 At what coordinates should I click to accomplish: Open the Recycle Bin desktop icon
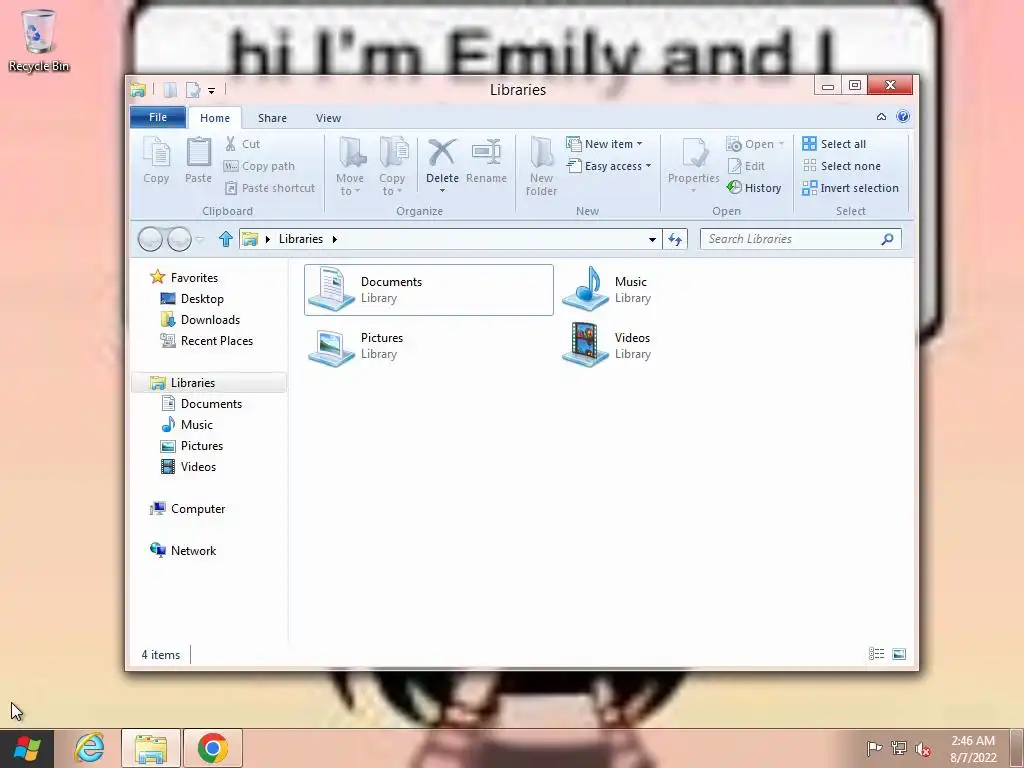(x=39, y=40)
